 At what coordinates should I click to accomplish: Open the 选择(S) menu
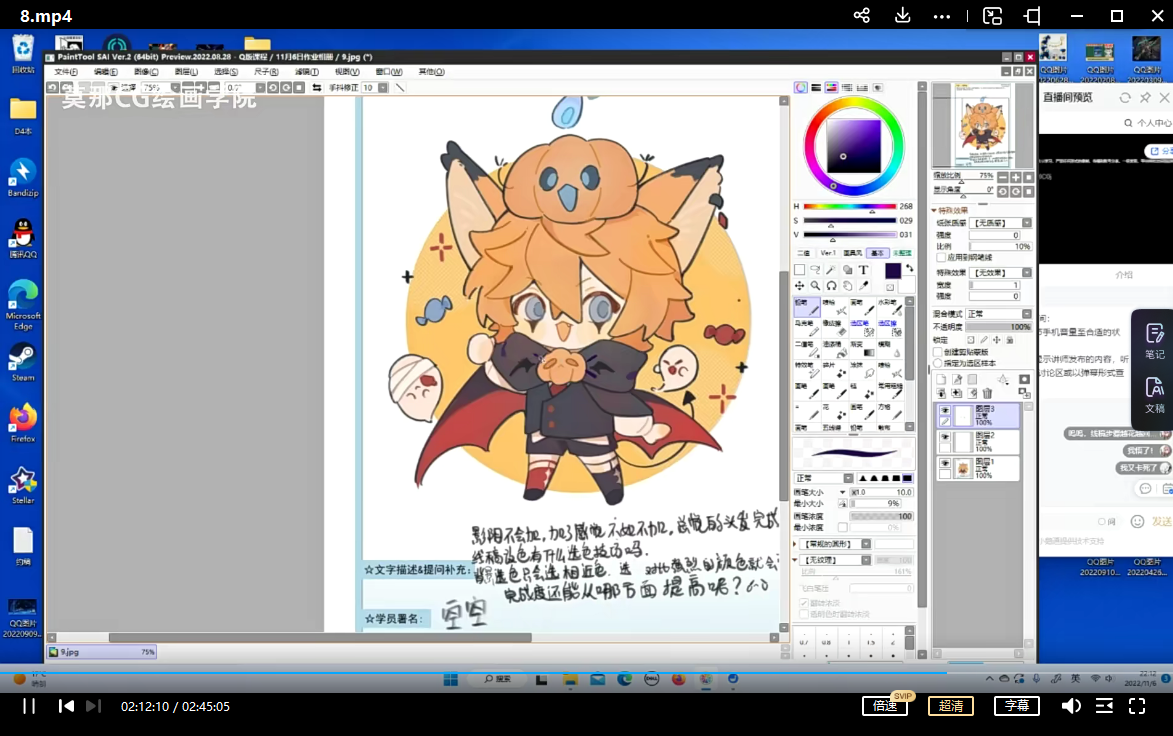226,72
